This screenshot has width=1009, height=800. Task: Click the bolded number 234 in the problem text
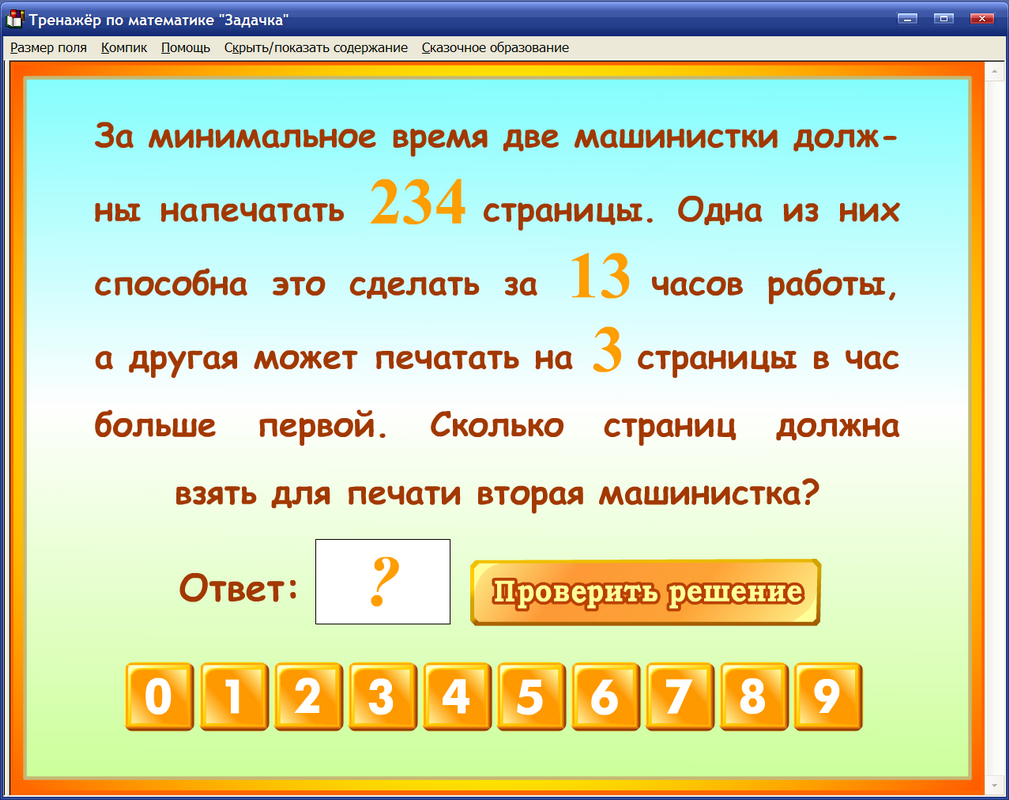(x=416, y=200)
